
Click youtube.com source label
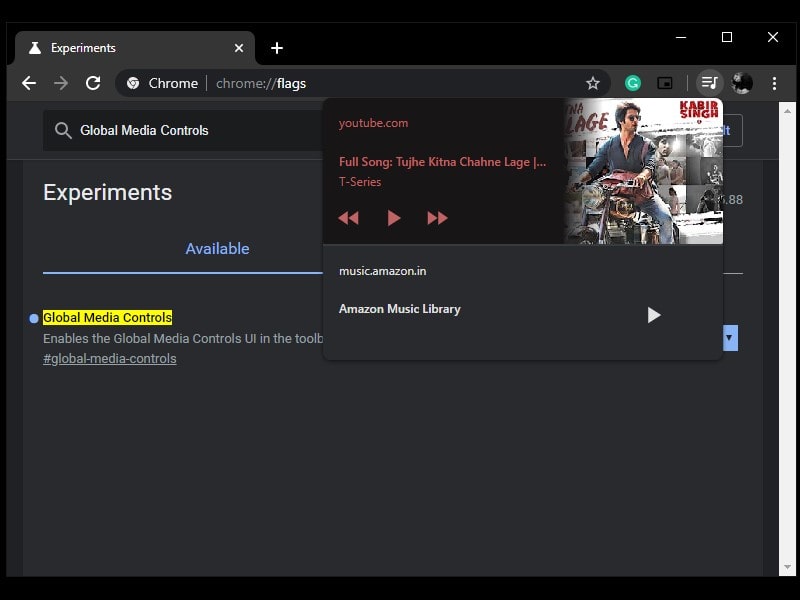pyautogui.click(x=373, y=123)
